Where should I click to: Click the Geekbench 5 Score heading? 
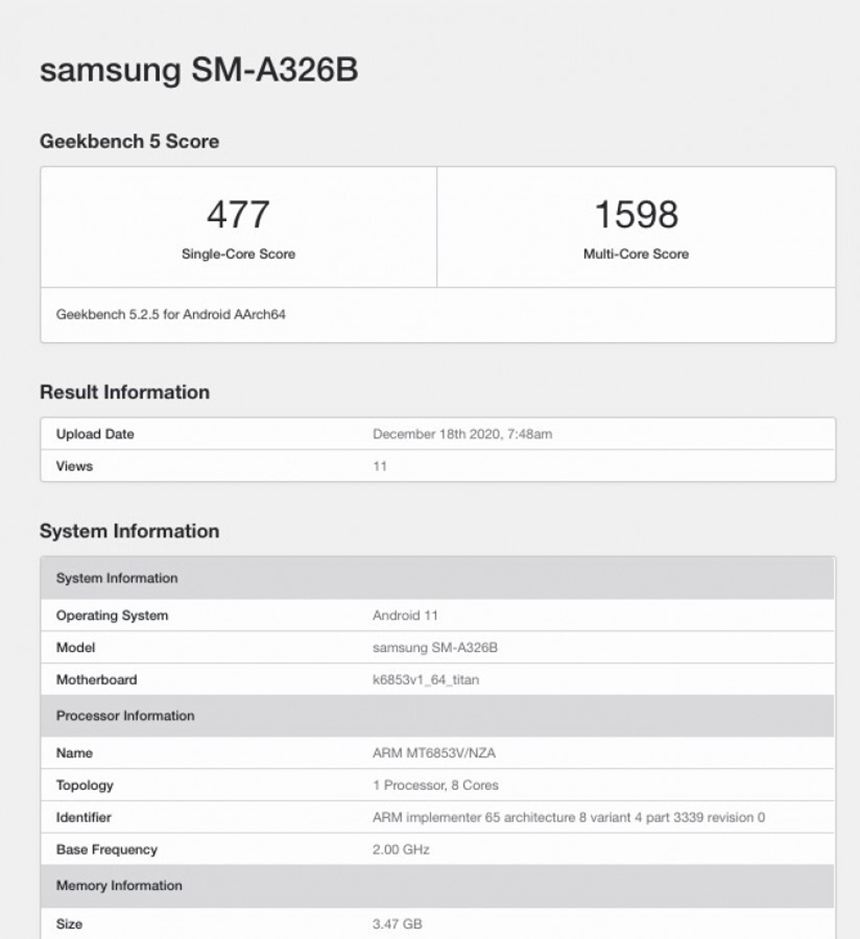[x=129, y=142]
